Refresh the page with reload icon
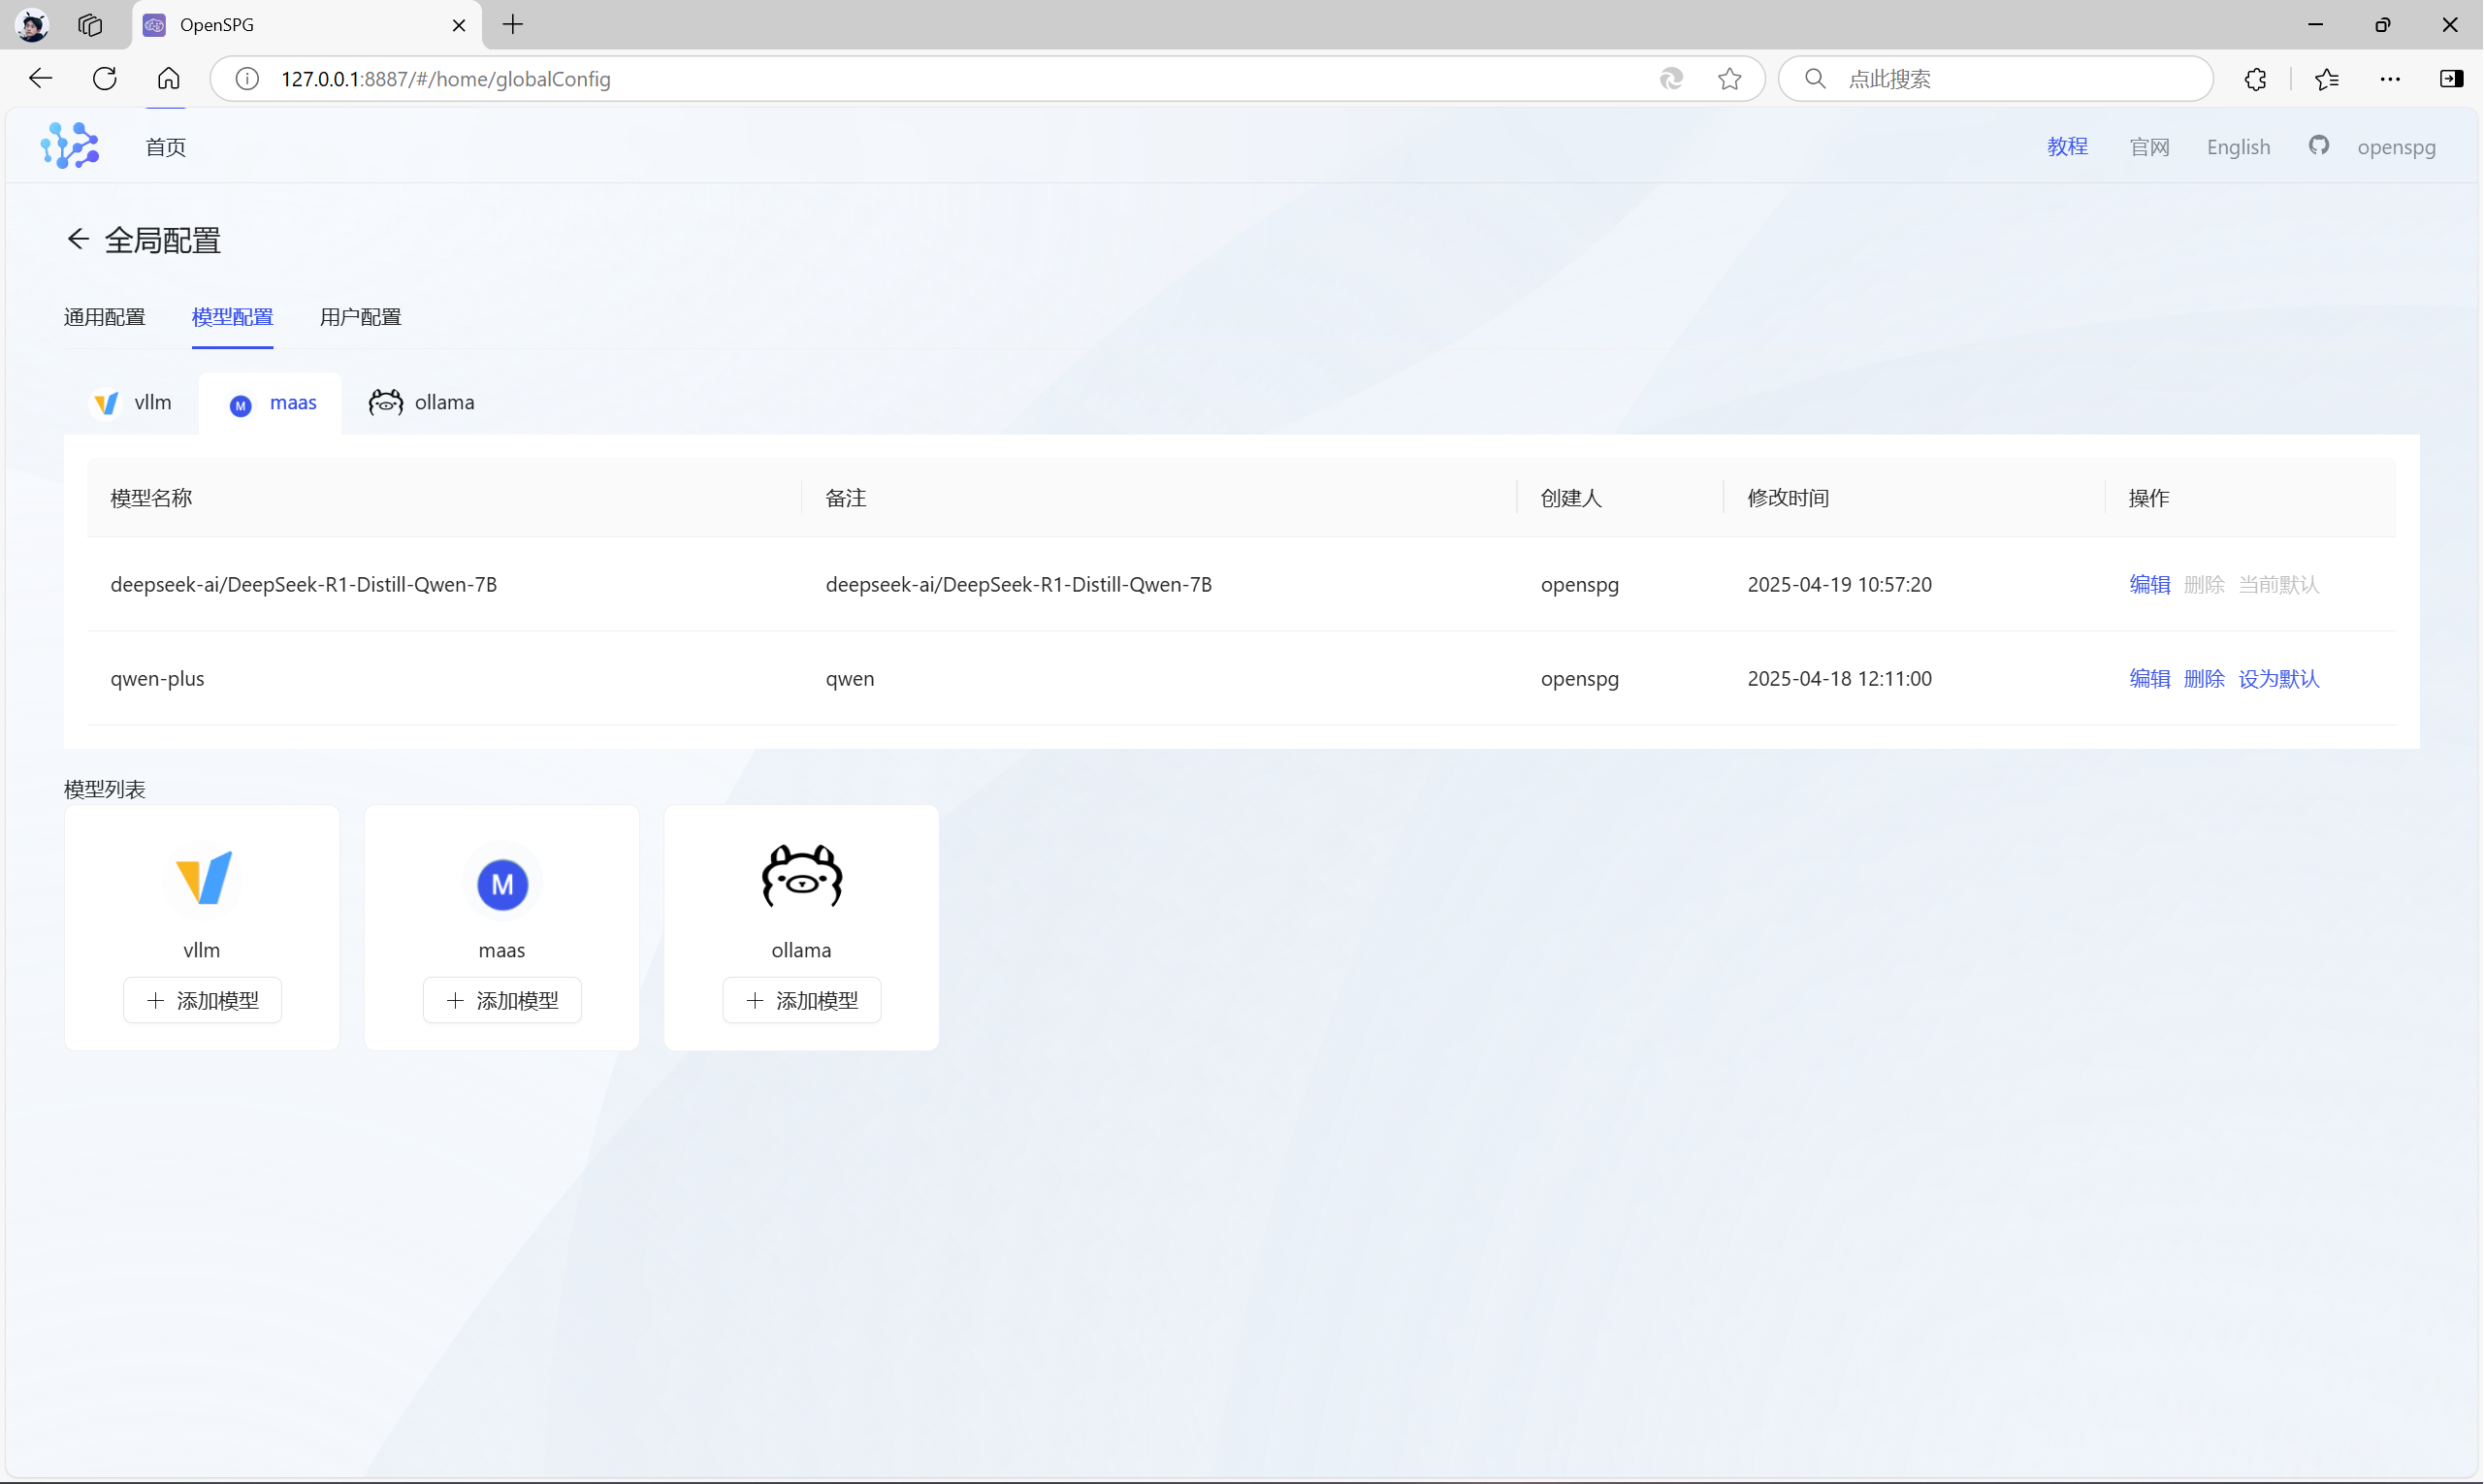 tap(105, 79)
